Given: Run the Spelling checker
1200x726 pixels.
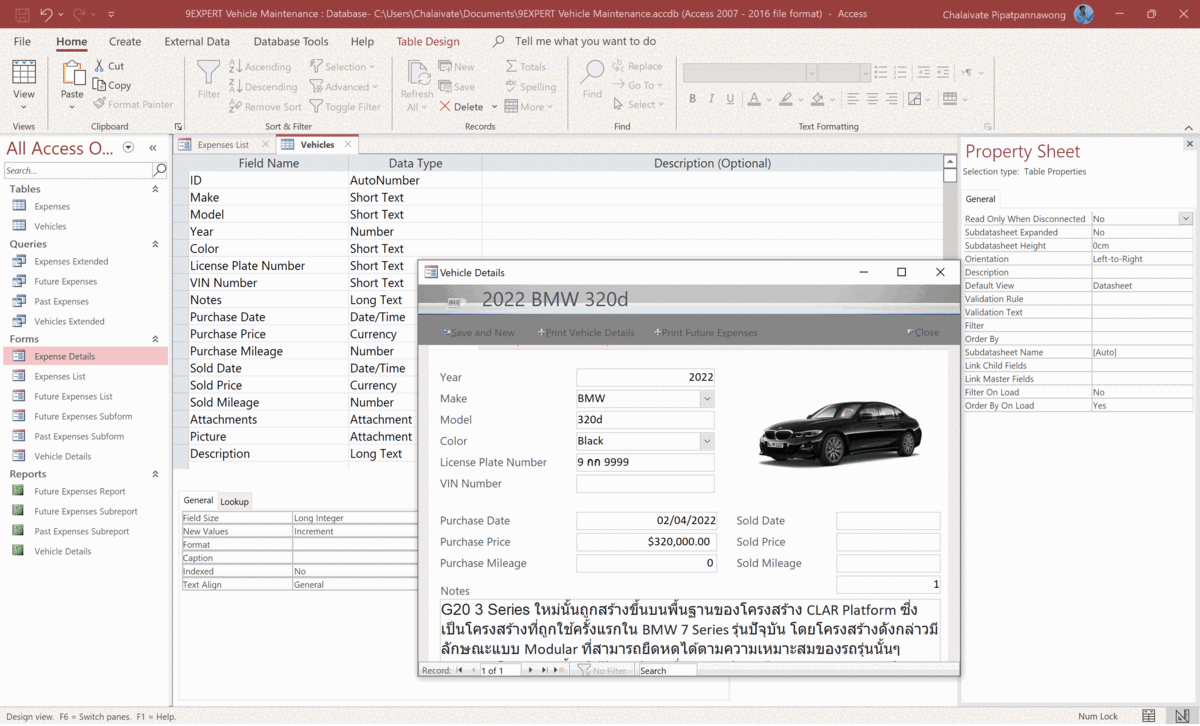Looking at the screenshot, I should coord(530,87).
